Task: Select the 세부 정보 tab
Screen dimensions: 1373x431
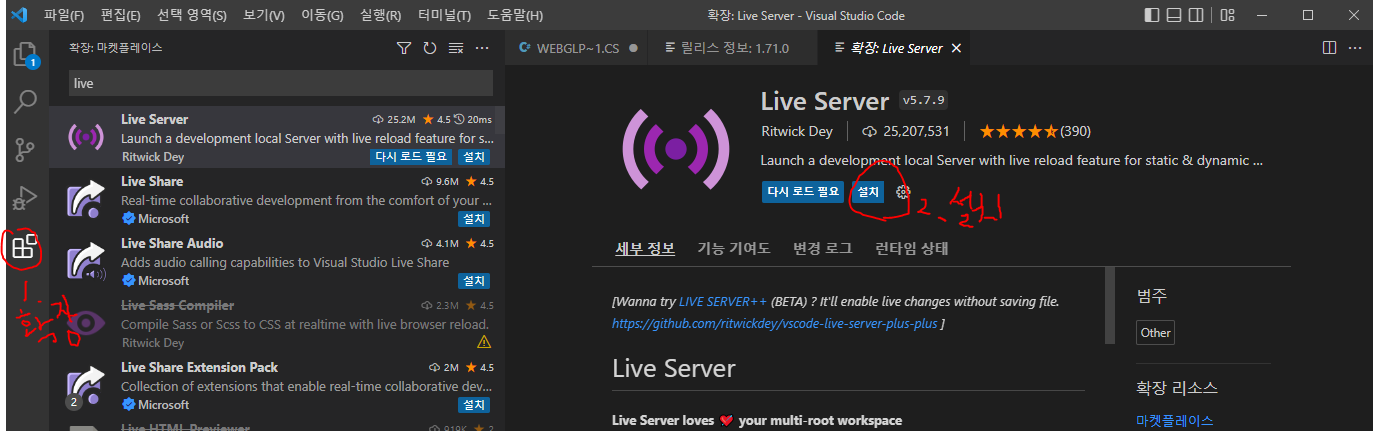Action: pyautogui.click(x=644, y=248)
